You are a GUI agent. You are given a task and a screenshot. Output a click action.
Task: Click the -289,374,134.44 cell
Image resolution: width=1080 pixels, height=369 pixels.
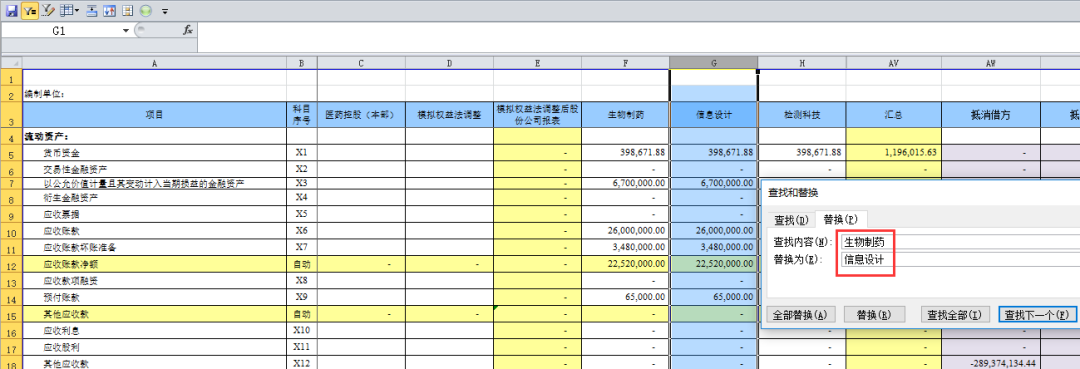pyautogui.click(x=990, y=363)
